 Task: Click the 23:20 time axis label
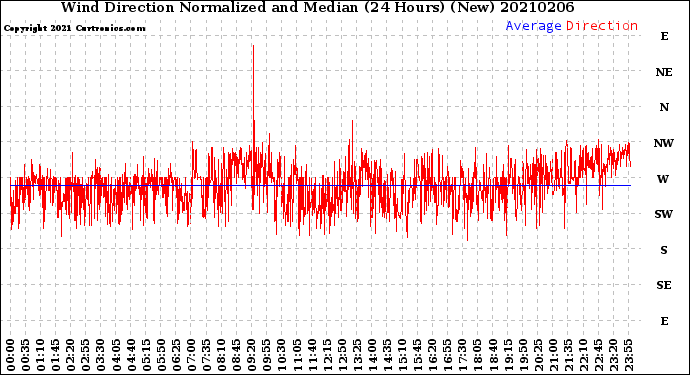(613, 355)
